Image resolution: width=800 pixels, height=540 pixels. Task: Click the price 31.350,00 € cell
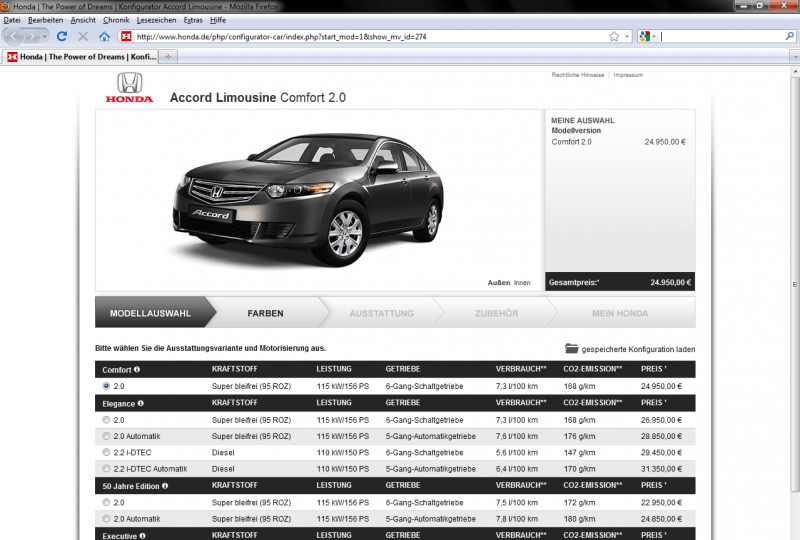pyautogui.click(x=661, y=469)
